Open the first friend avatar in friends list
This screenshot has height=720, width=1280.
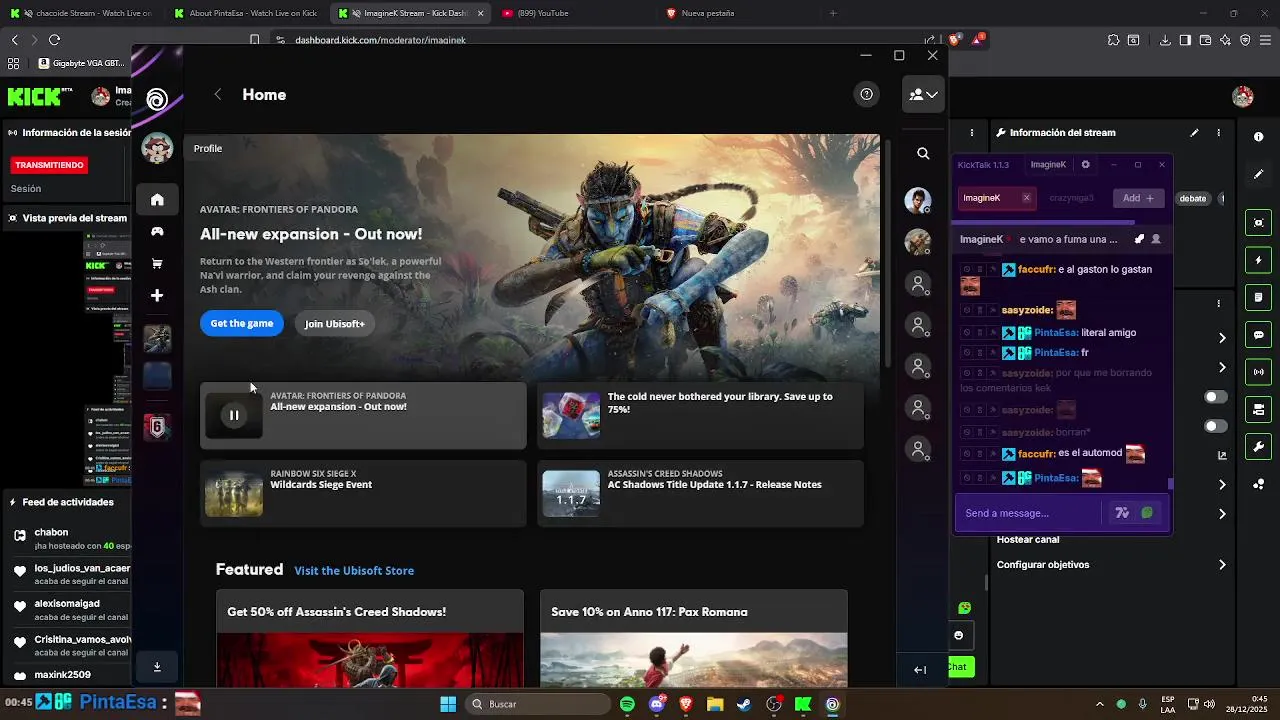pos(917,200)
